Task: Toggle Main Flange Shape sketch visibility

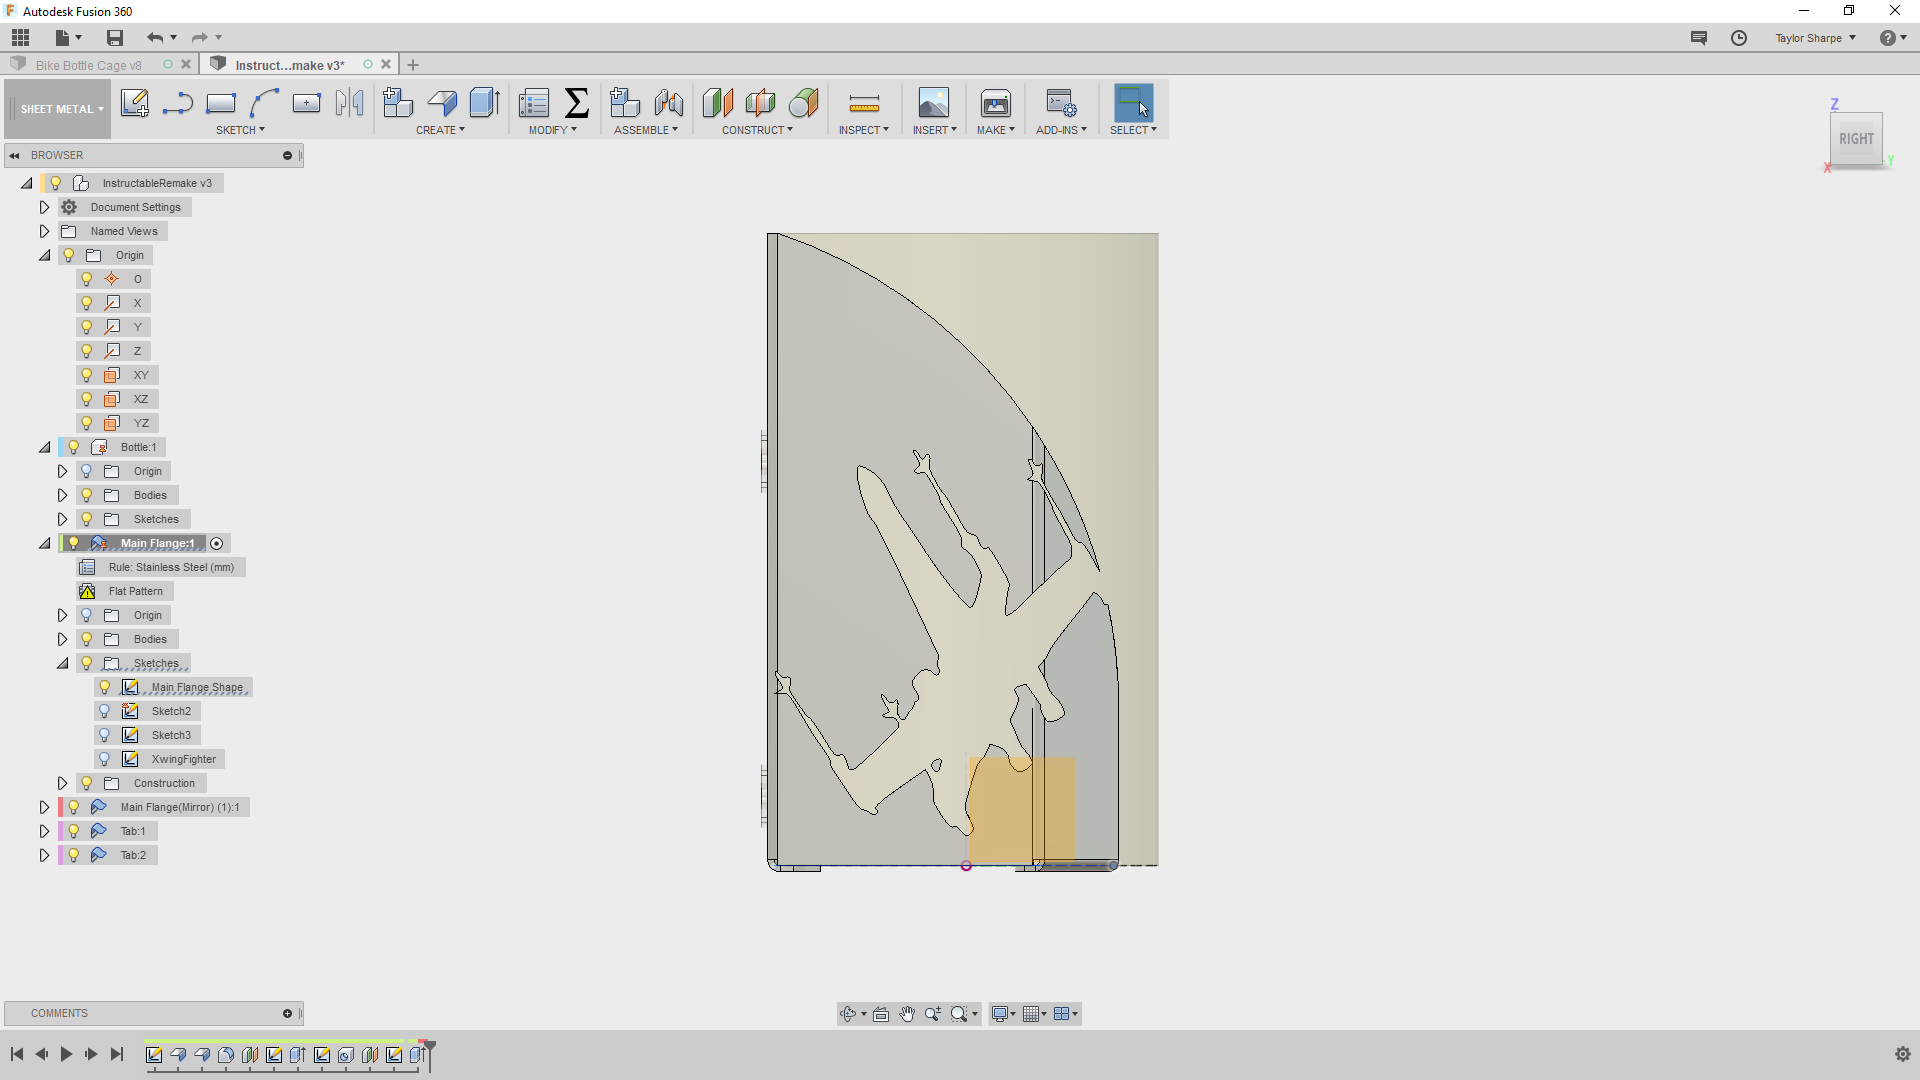Action: tap(105, 687)
